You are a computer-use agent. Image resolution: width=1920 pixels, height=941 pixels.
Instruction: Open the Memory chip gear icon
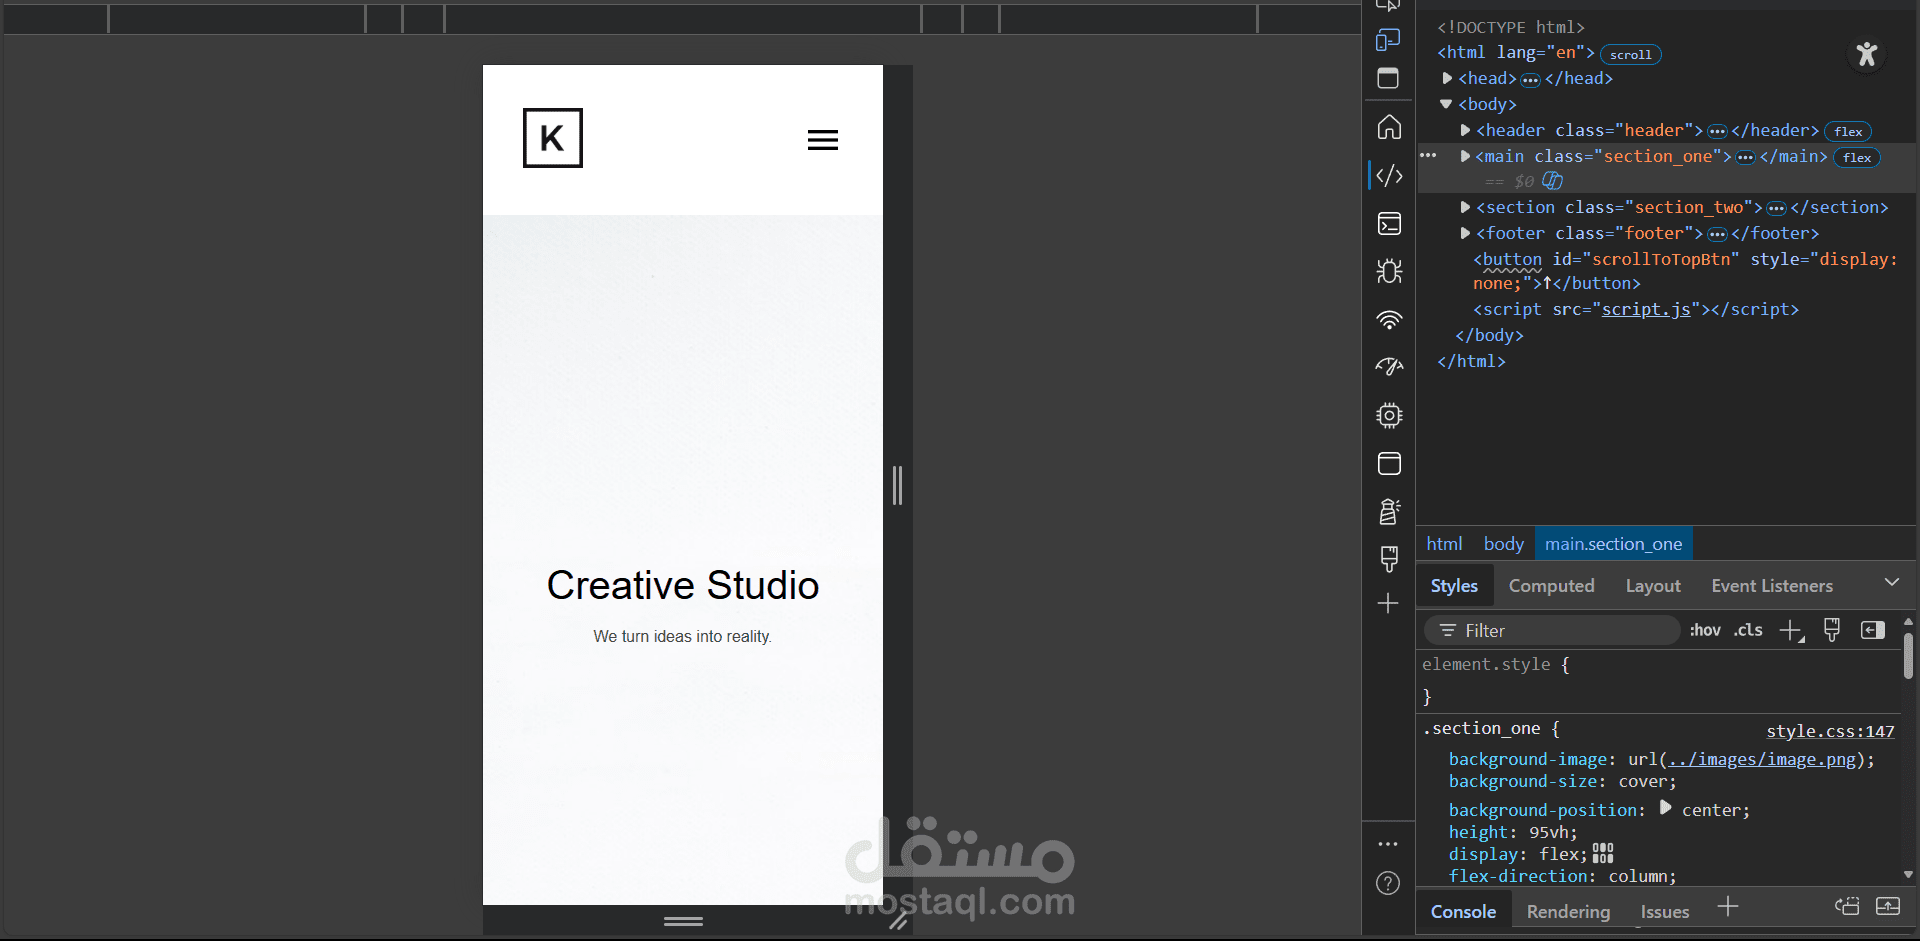click(x=1389, y=415)
